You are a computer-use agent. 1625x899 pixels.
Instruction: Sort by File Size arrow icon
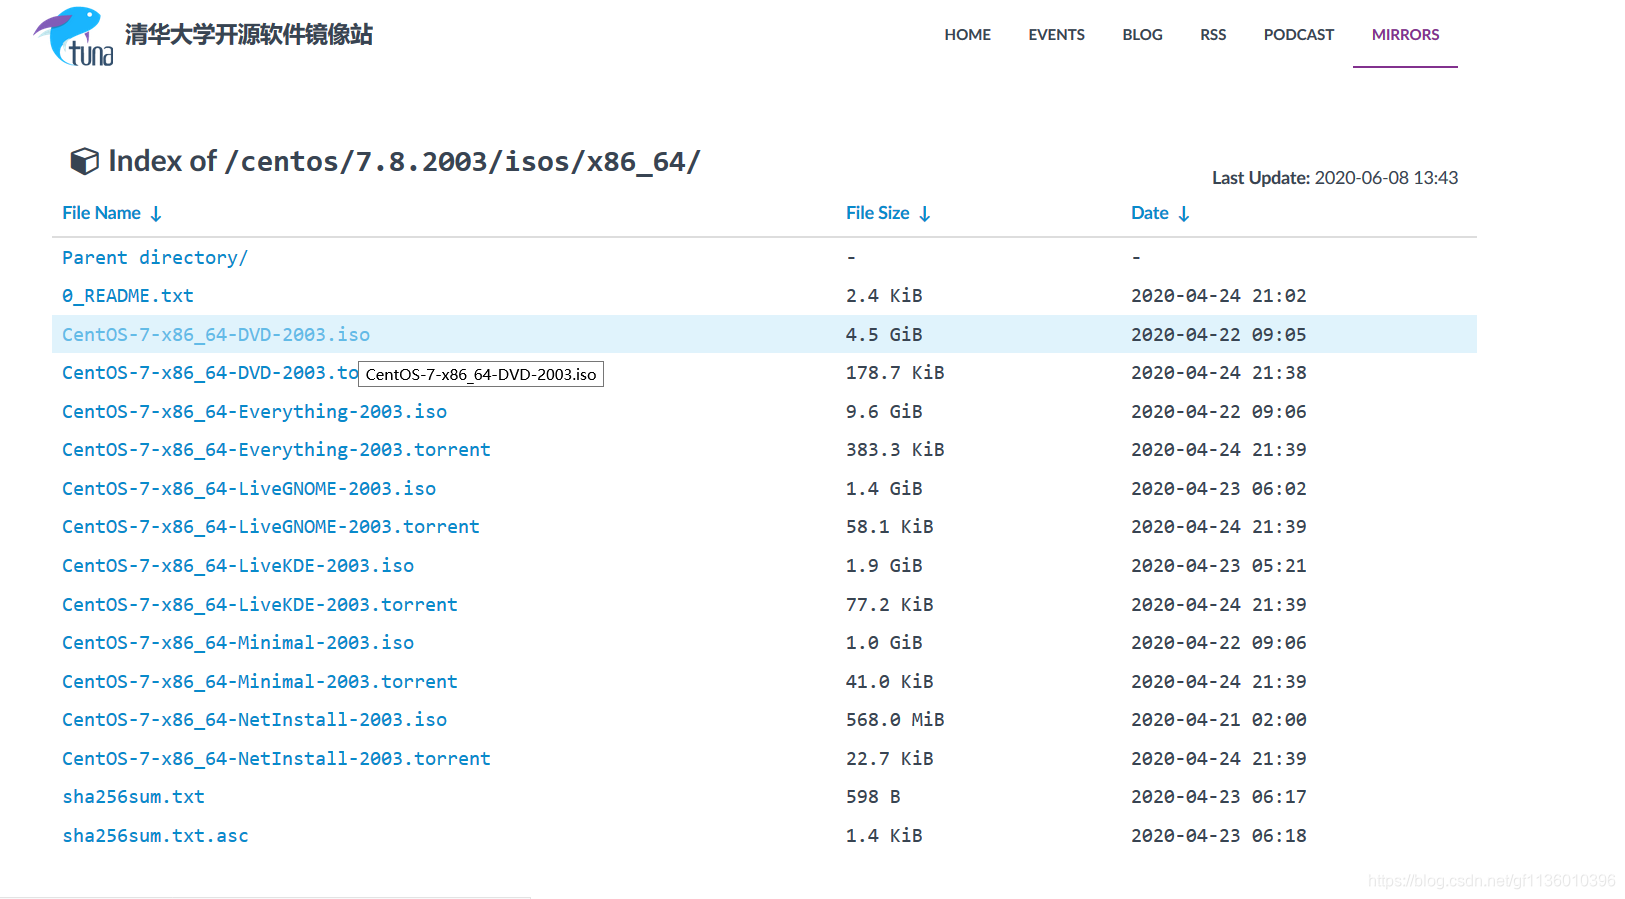coord(925,214)
